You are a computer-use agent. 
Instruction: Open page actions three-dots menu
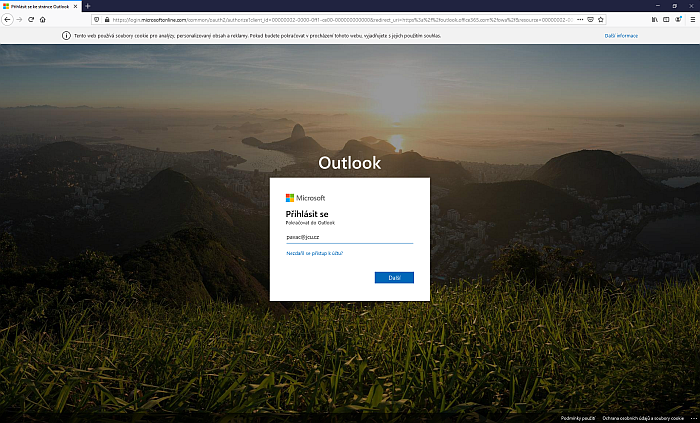tap(580, 20)
